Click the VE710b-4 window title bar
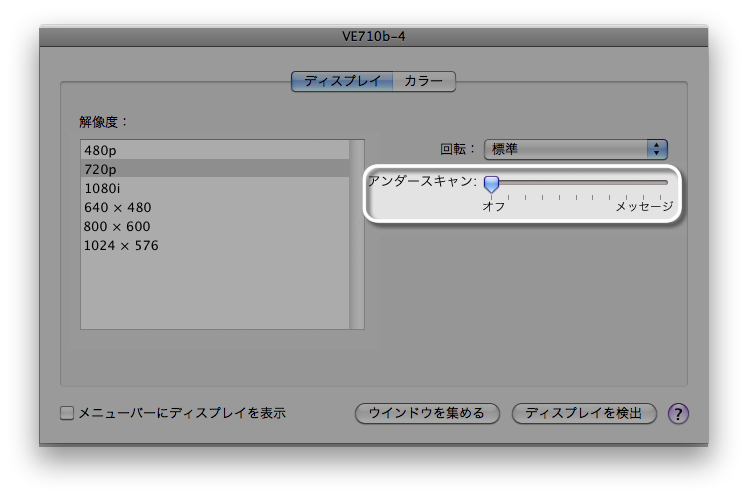 [x=373, y=36]
